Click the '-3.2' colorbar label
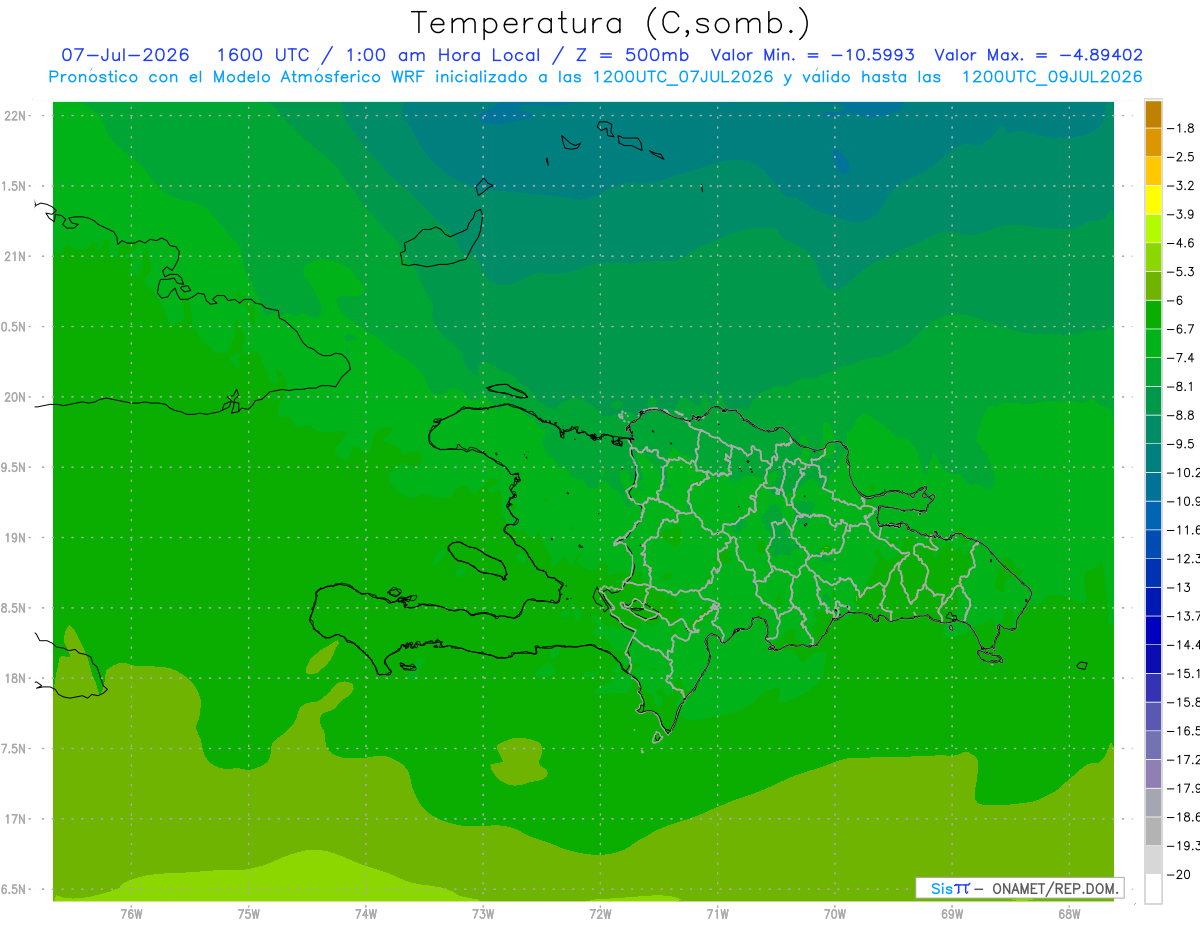The image size is (1200, 927). coord(1183,186)
